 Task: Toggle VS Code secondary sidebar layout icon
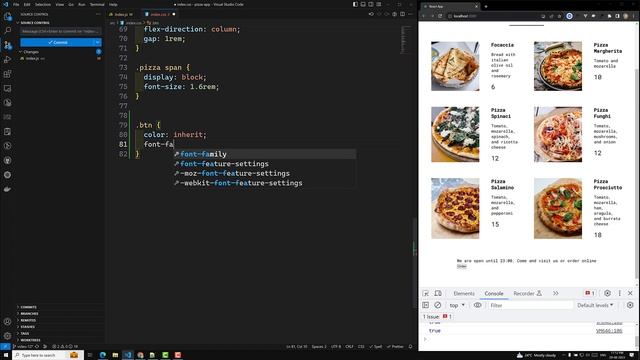(371, 4)
